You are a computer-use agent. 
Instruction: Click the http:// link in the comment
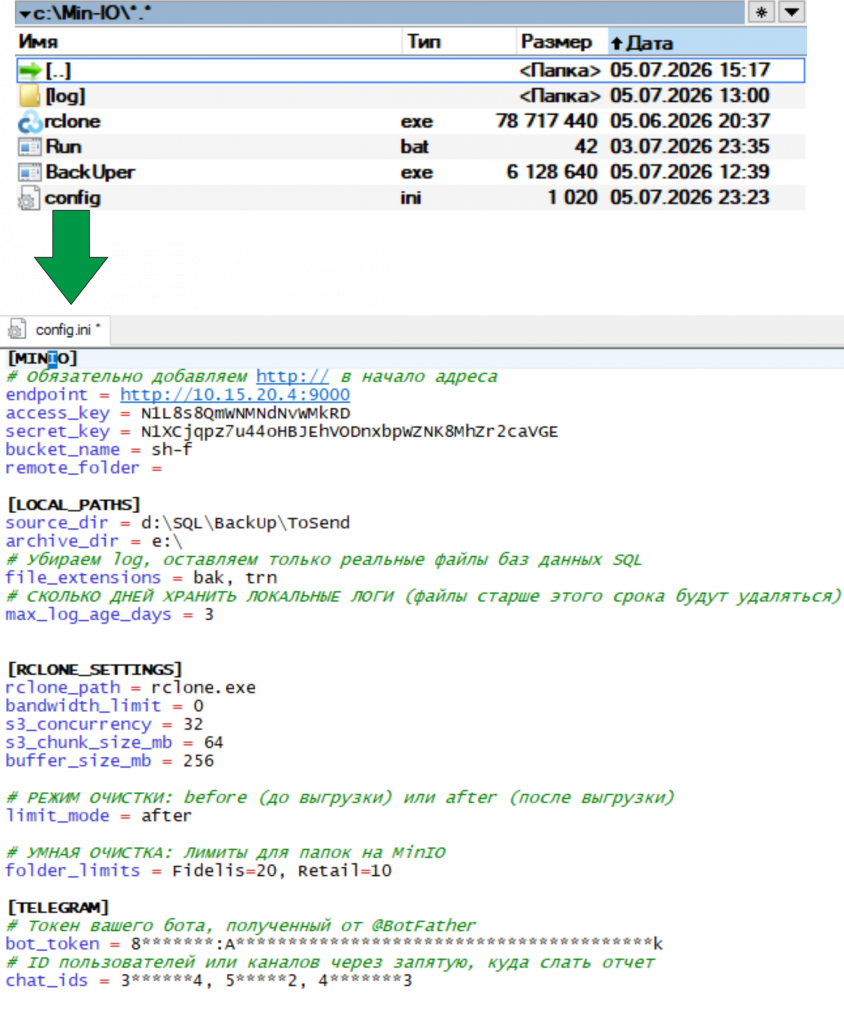pyautogui.click(x=292, y=377)
